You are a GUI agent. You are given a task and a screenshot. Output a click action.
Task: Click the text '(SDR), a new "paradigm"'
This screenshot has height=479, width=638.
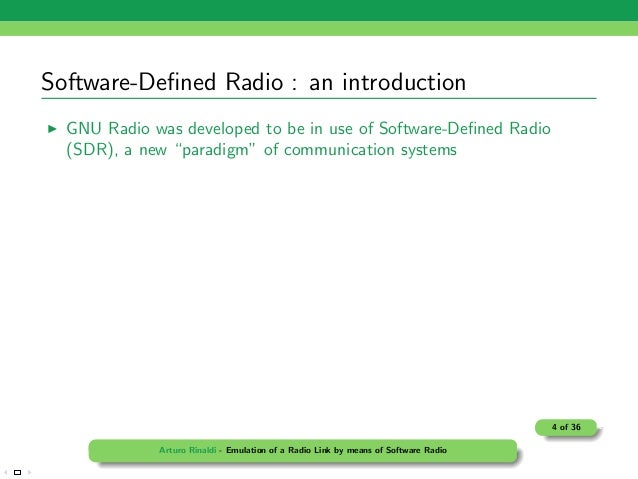[161, 150]
